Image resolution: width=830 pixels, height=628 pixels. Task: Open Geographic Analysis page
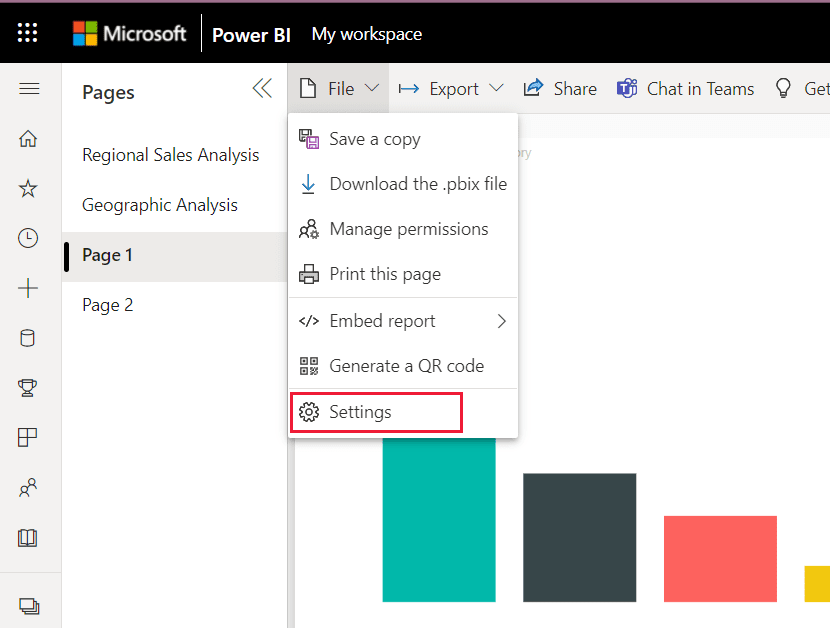tap(160, 205)
